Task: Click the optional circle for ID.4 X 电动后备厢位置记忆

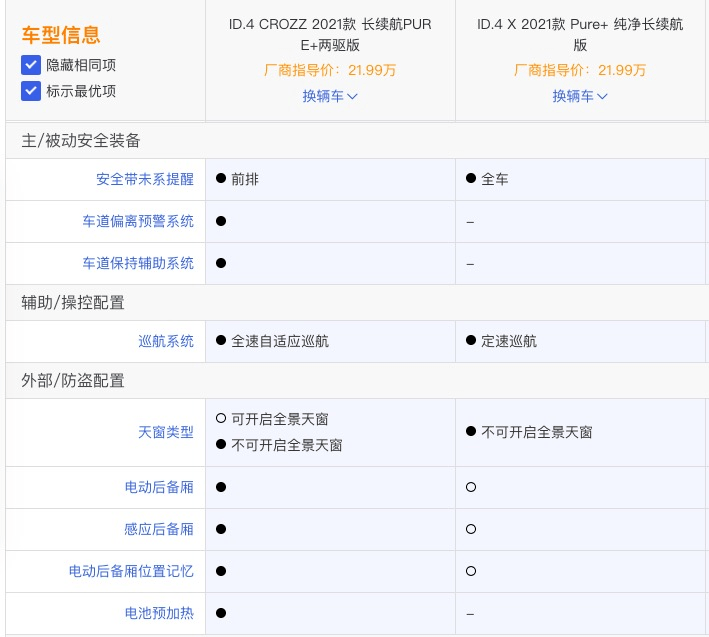Action: [471, 571]
